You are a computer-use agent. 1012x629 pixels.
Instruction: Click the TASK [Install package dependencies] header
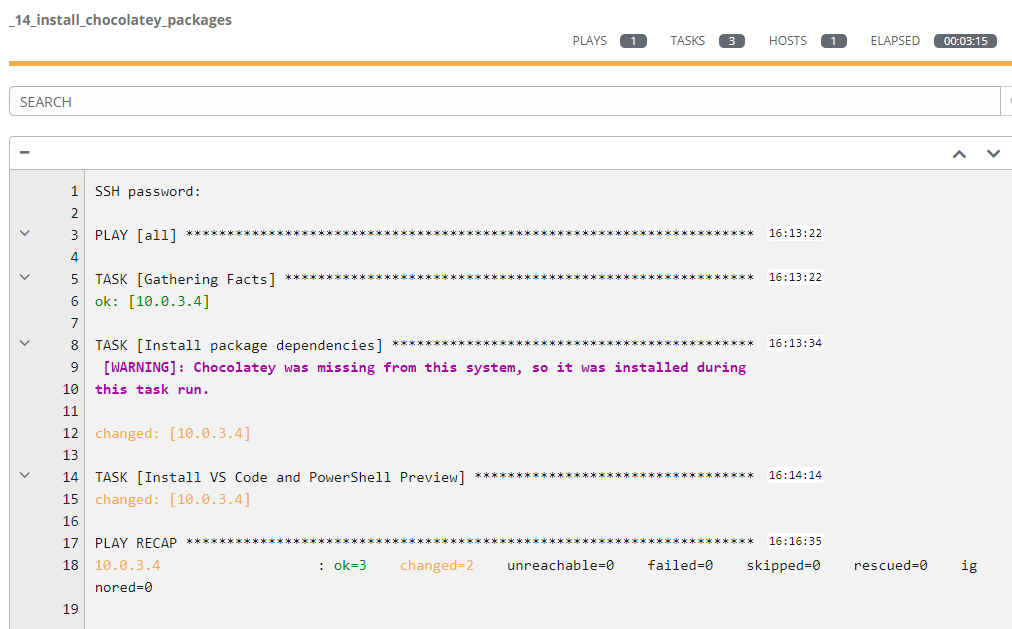click(x=424, y=345)
